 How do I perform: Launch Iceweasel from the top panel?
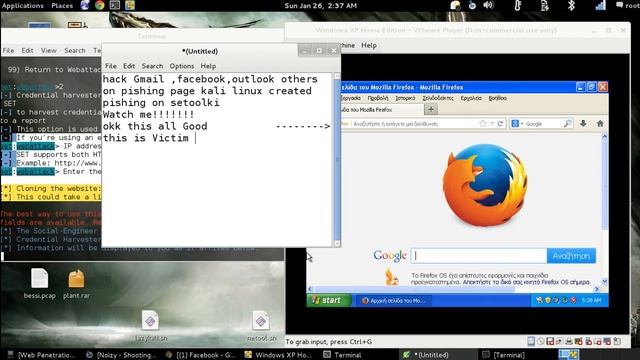[x=85, y=5]
